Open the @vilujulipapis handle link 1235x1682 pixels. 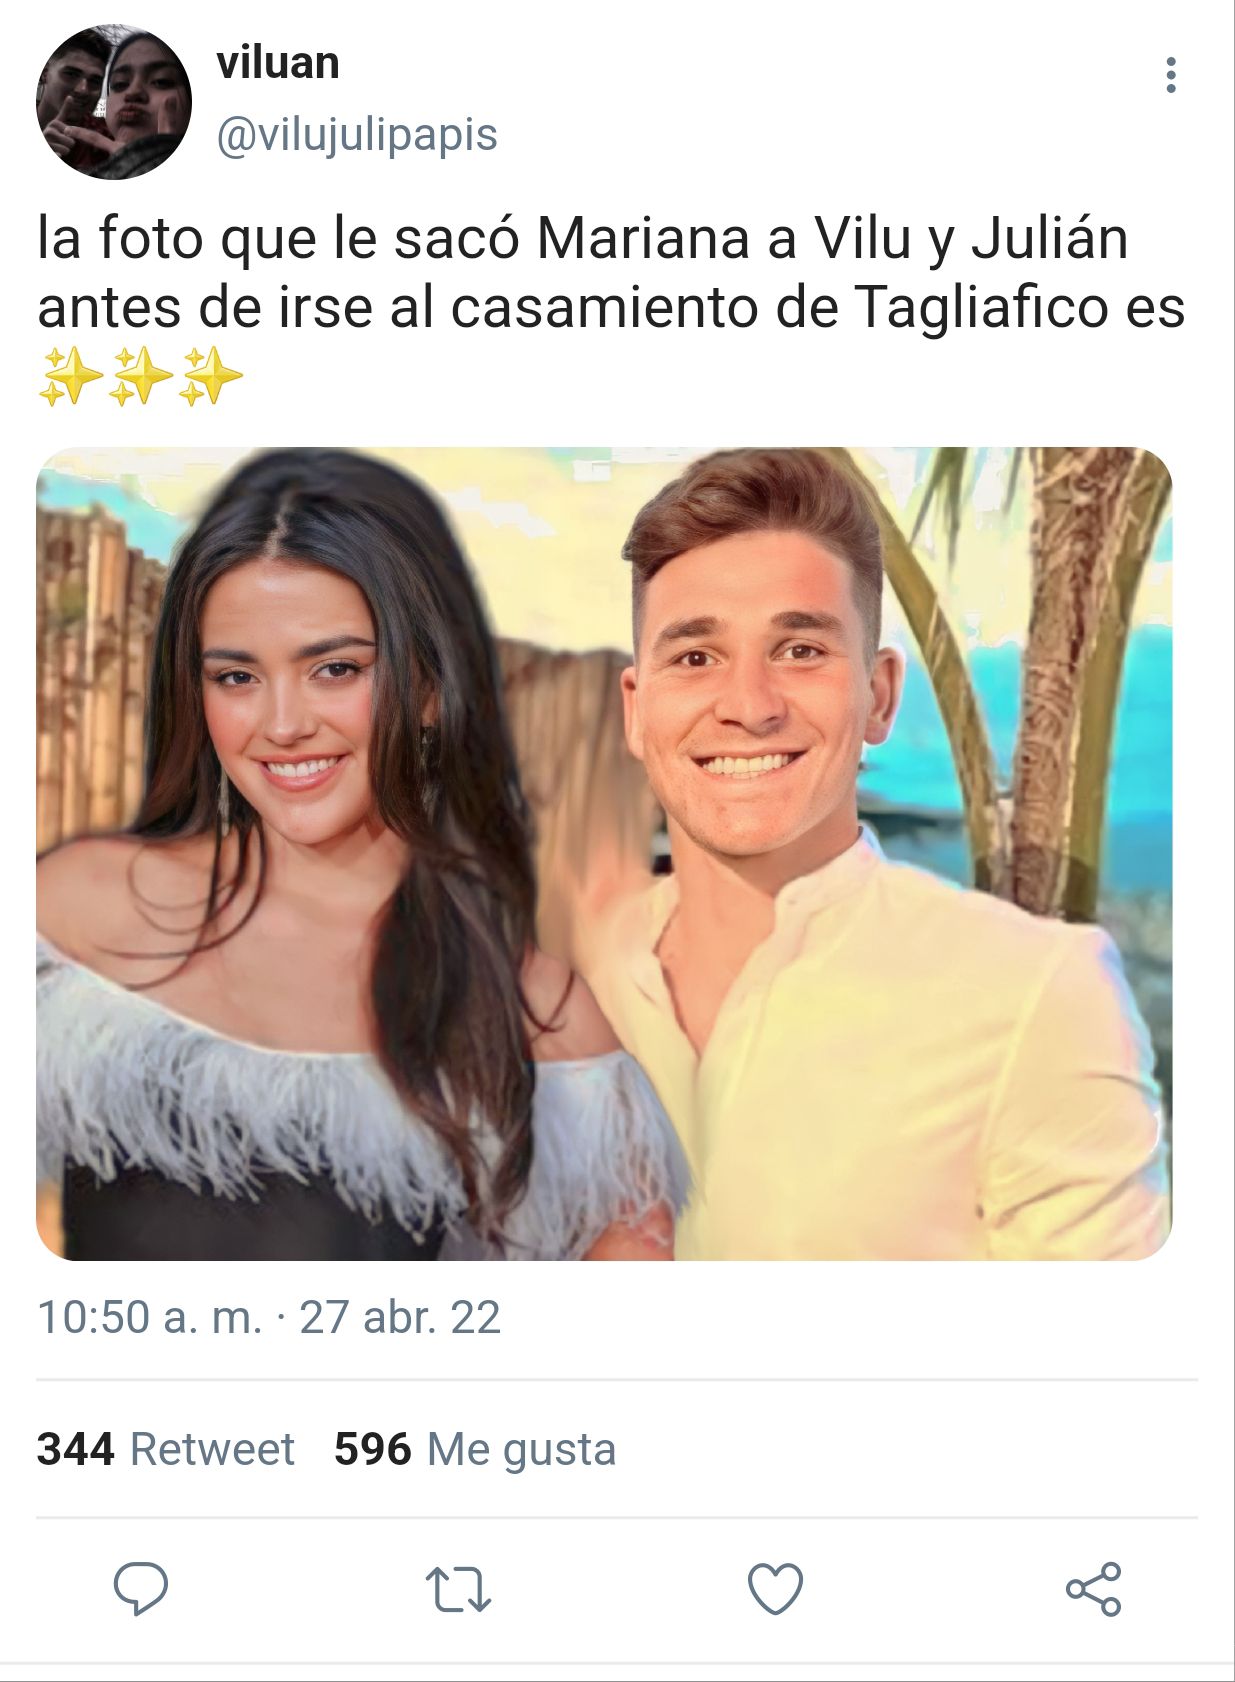357,135
